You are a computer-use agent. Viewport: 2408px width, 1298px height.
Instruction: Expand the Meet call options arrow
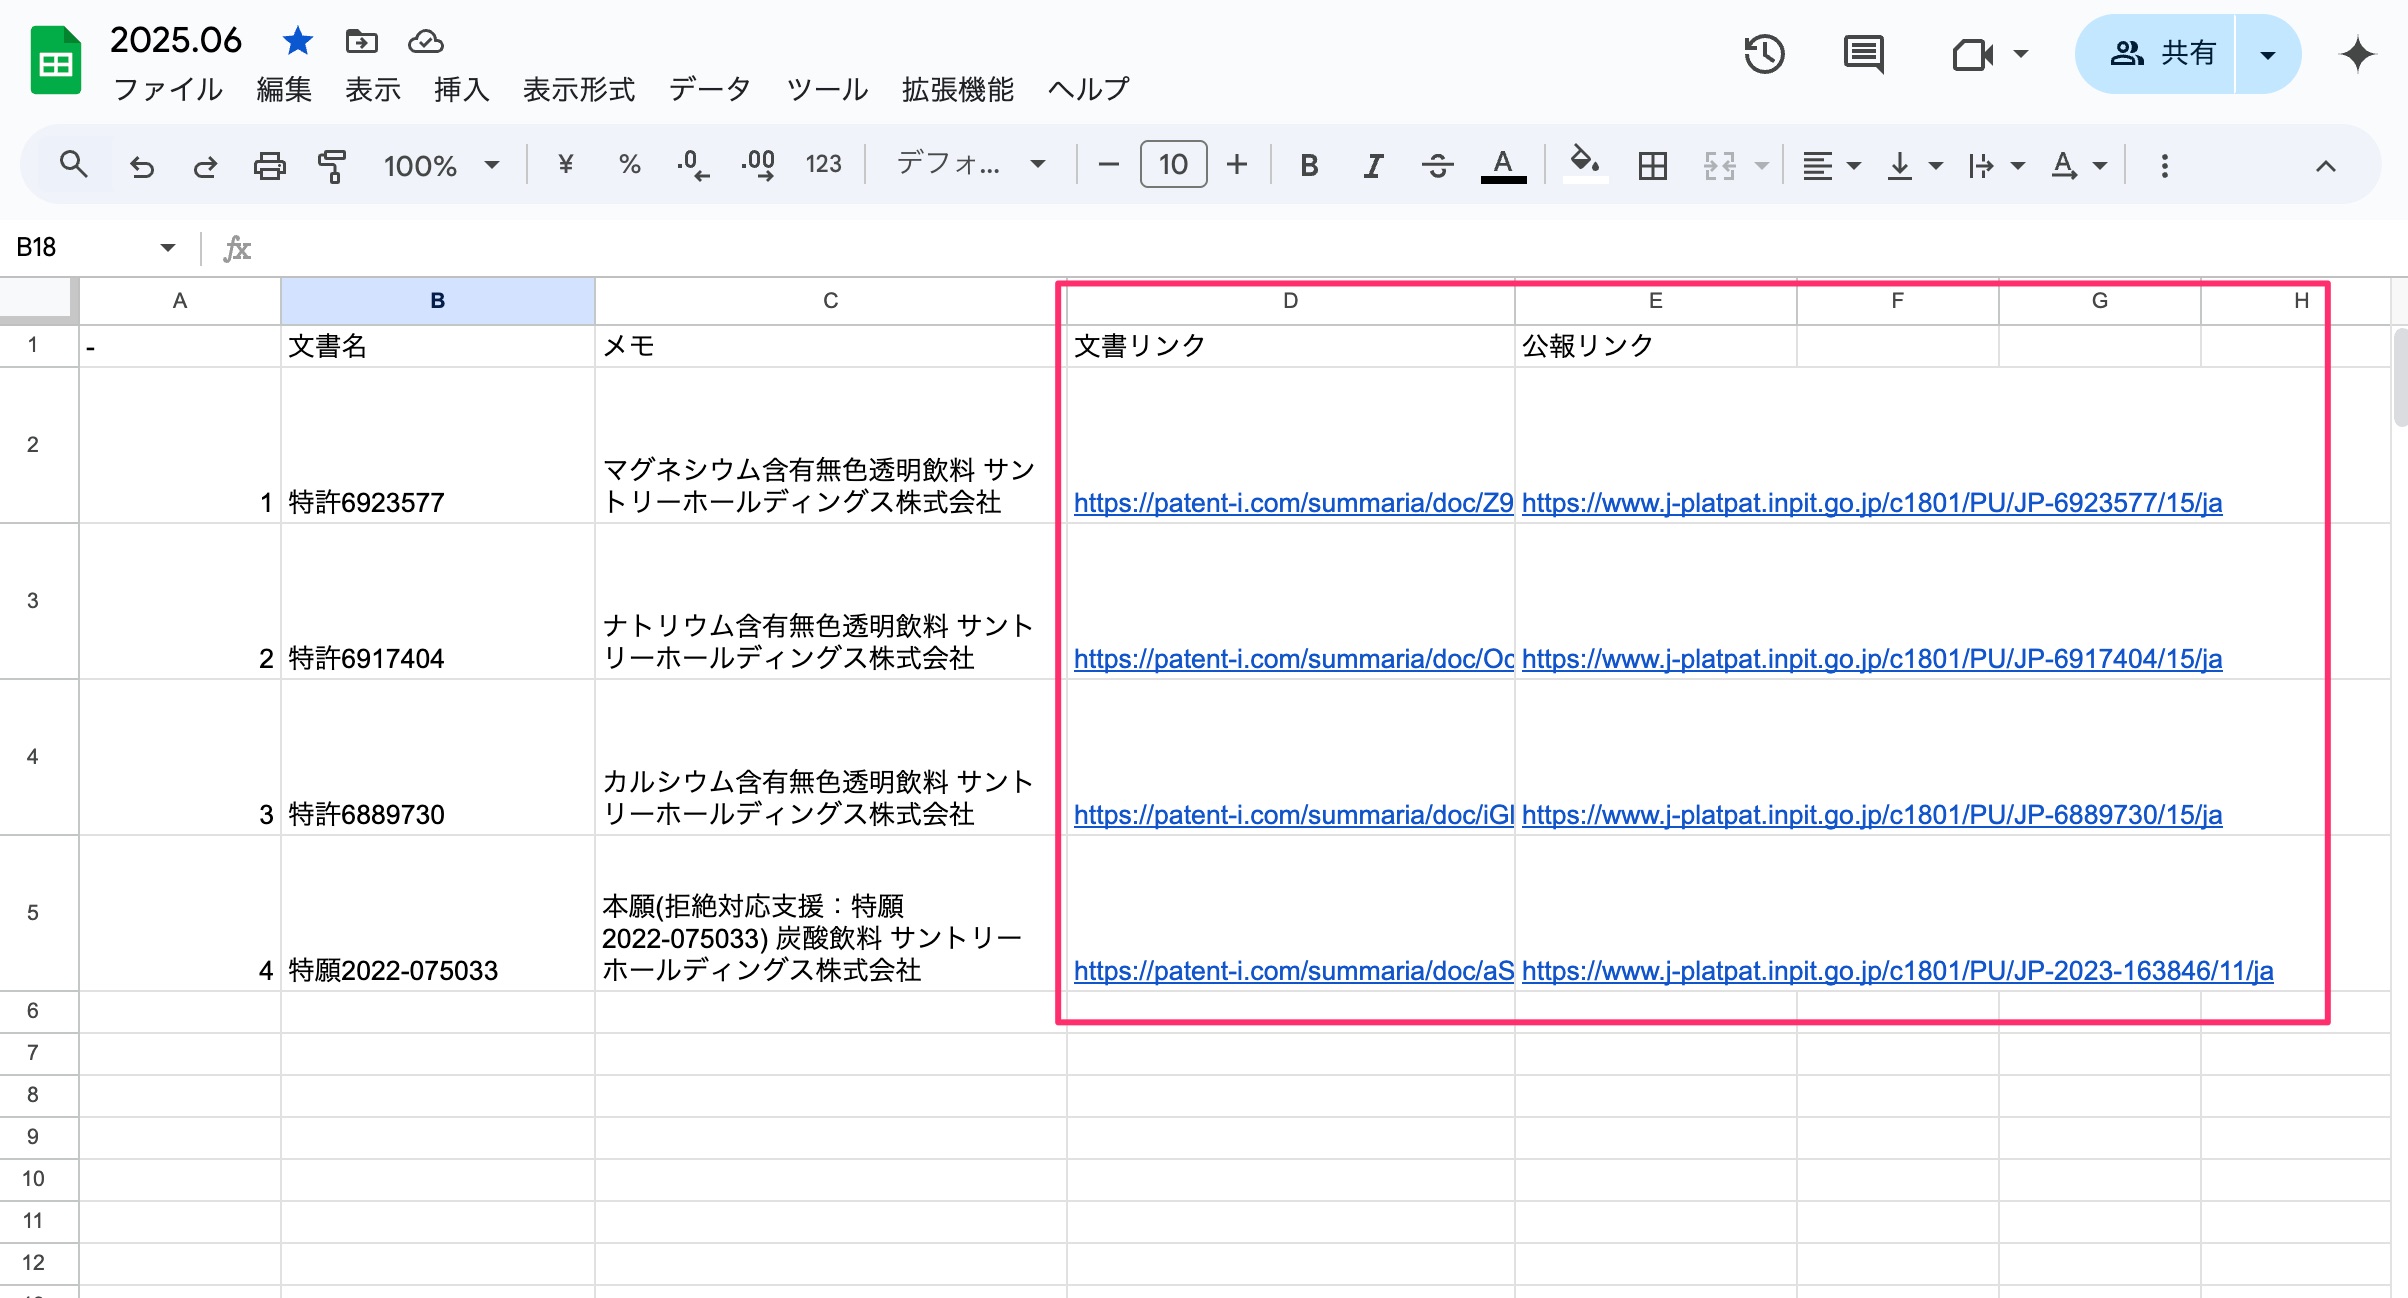[2021, 54]
